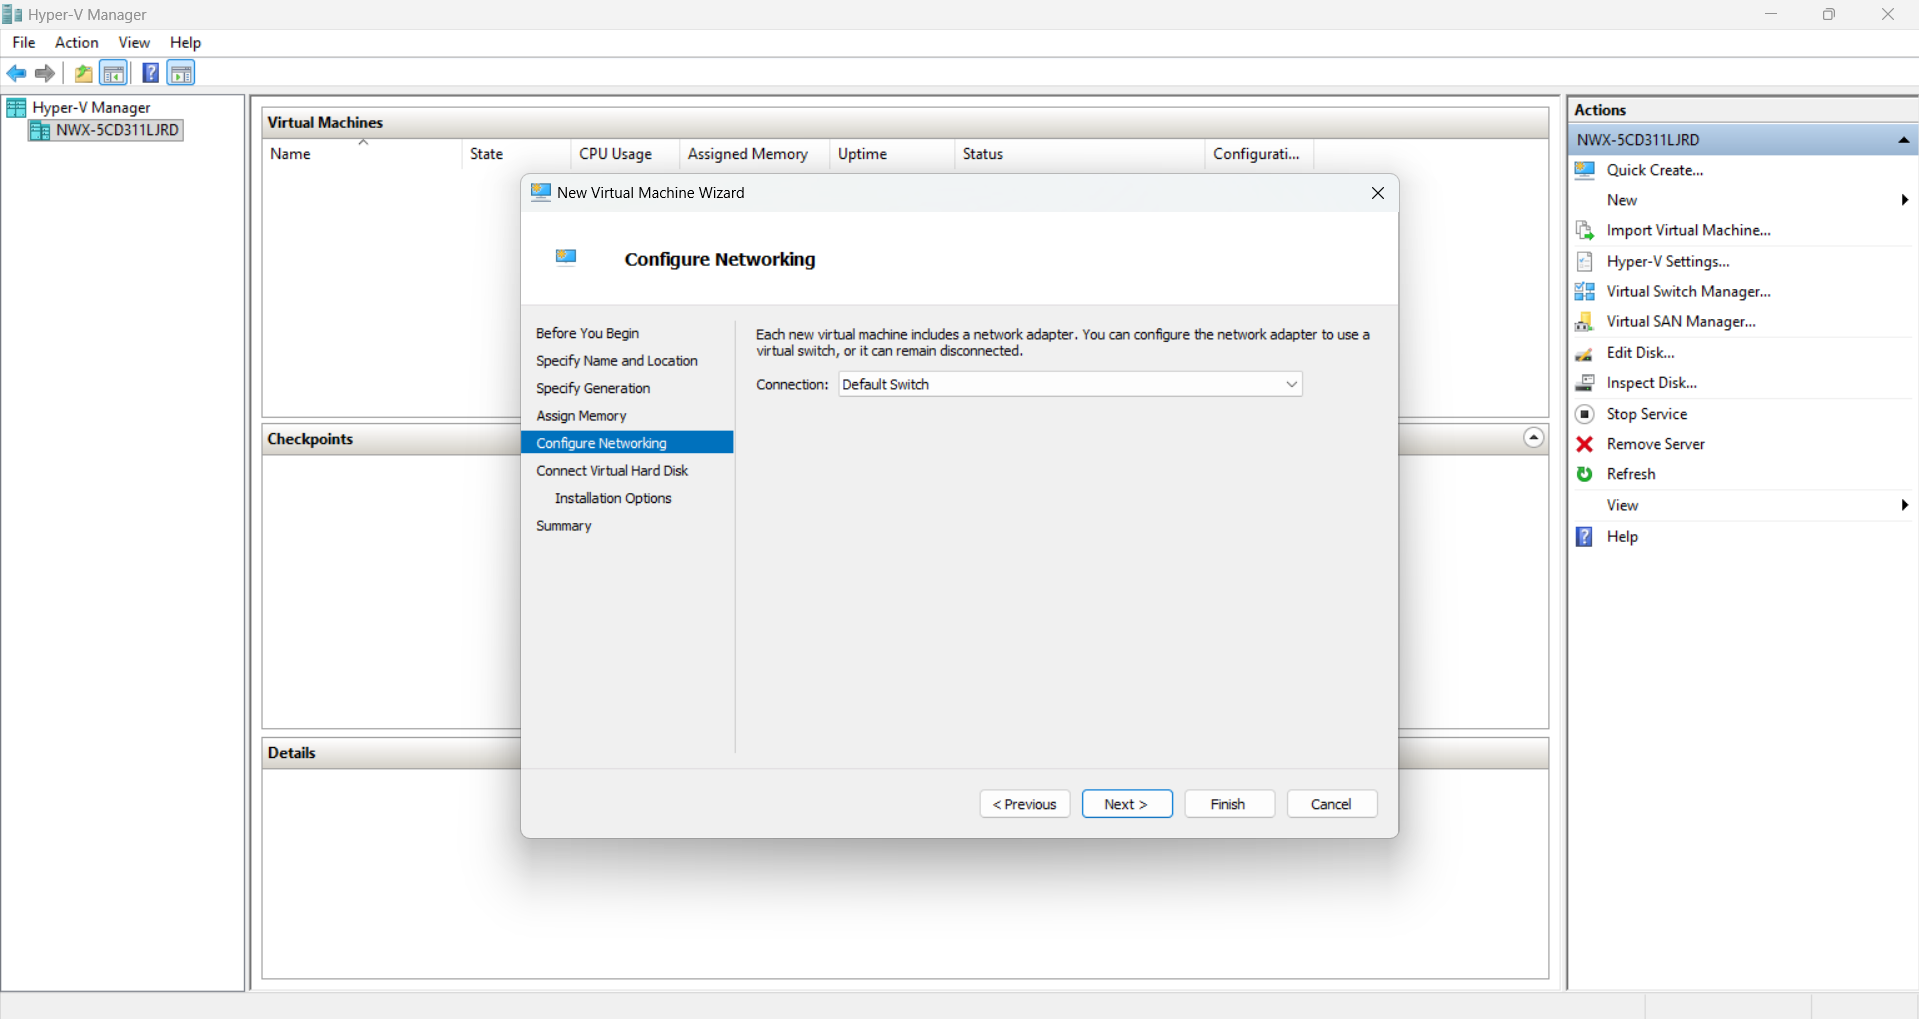Open the File menu
The image size is (1919, 1019).
click(x=24, y=42)
